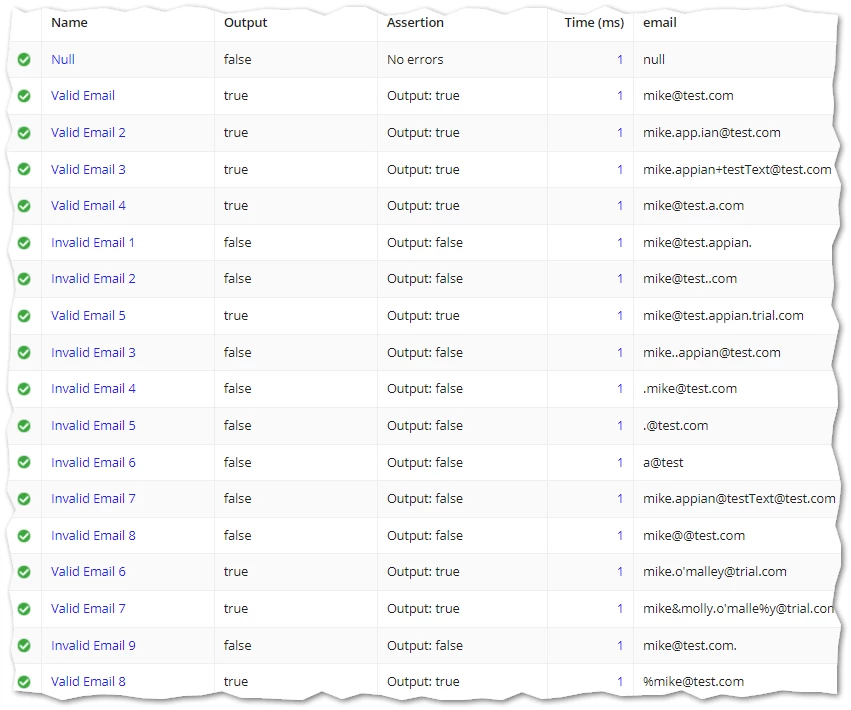The image size is (851, 710).
Task: Open the Valid Email 6 test case
Action: click(88, 572)
